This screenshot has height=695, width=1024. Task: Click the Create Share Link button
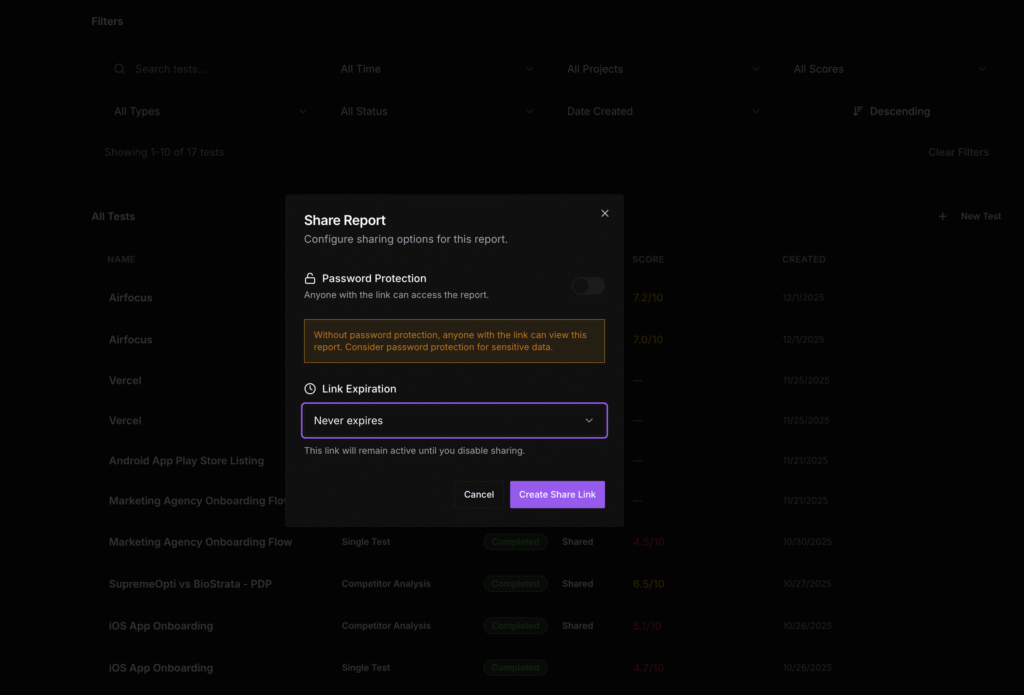[x=557, y=494]
